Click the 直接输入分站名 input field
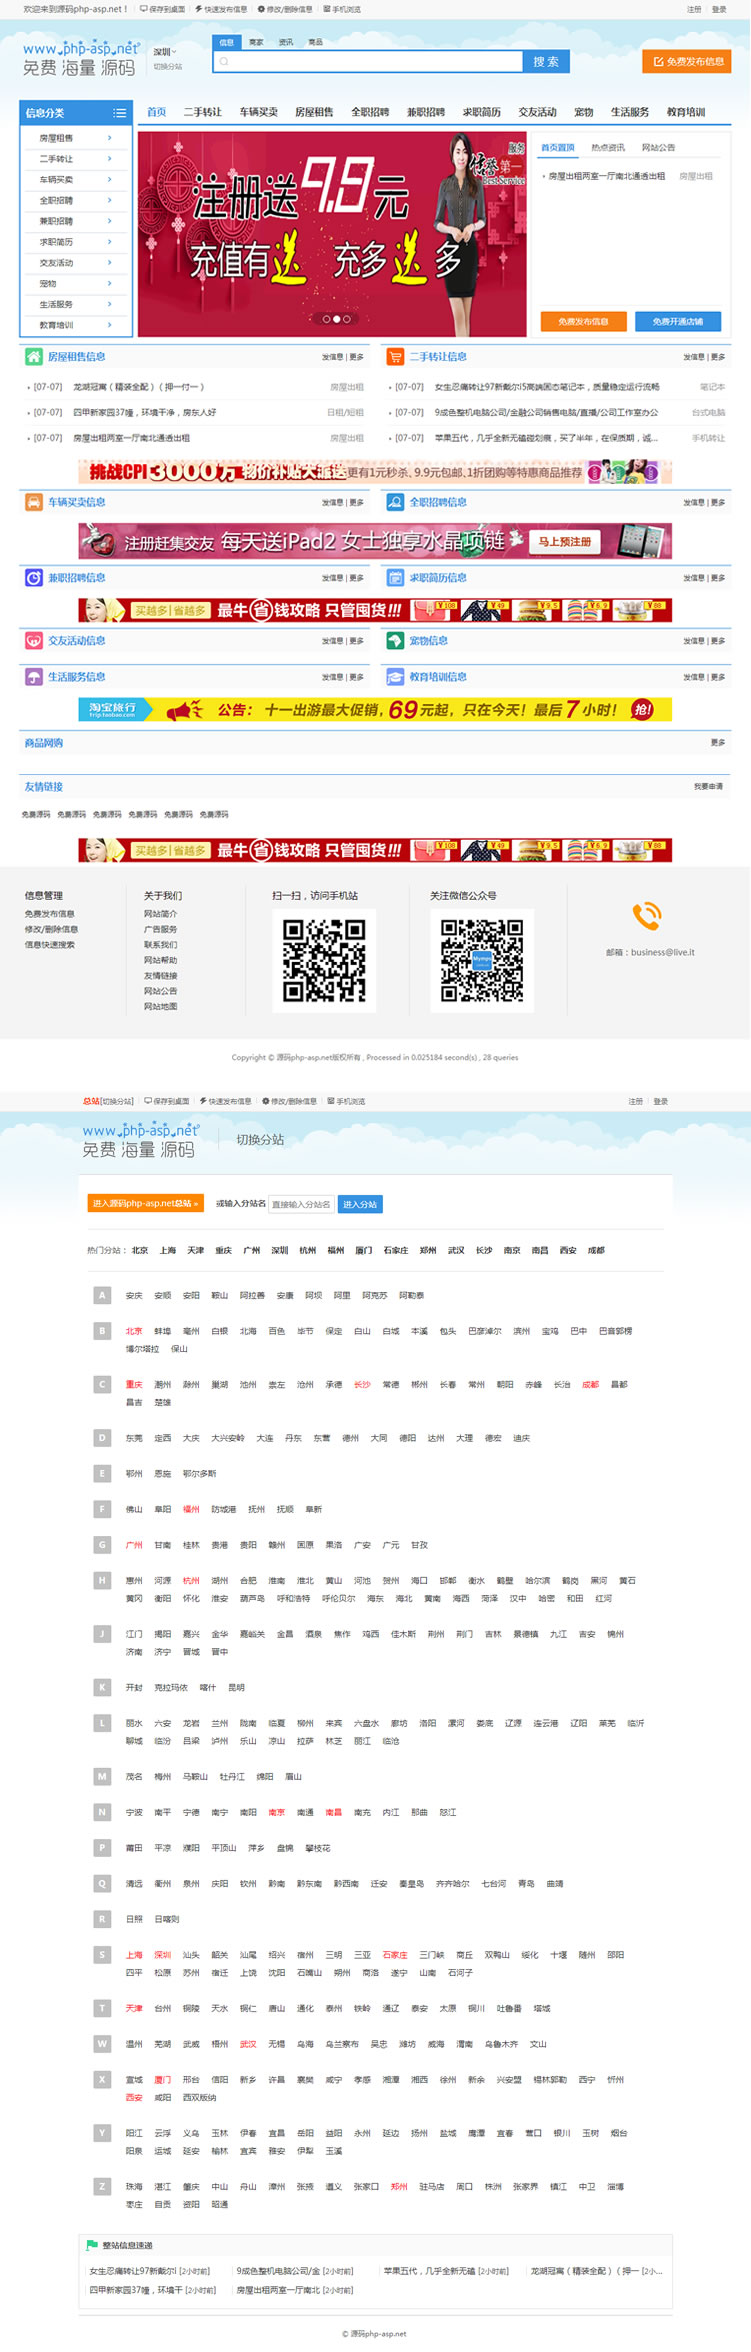The width and height of the screenshot is (751, 2352). [x=302, y=1204]
